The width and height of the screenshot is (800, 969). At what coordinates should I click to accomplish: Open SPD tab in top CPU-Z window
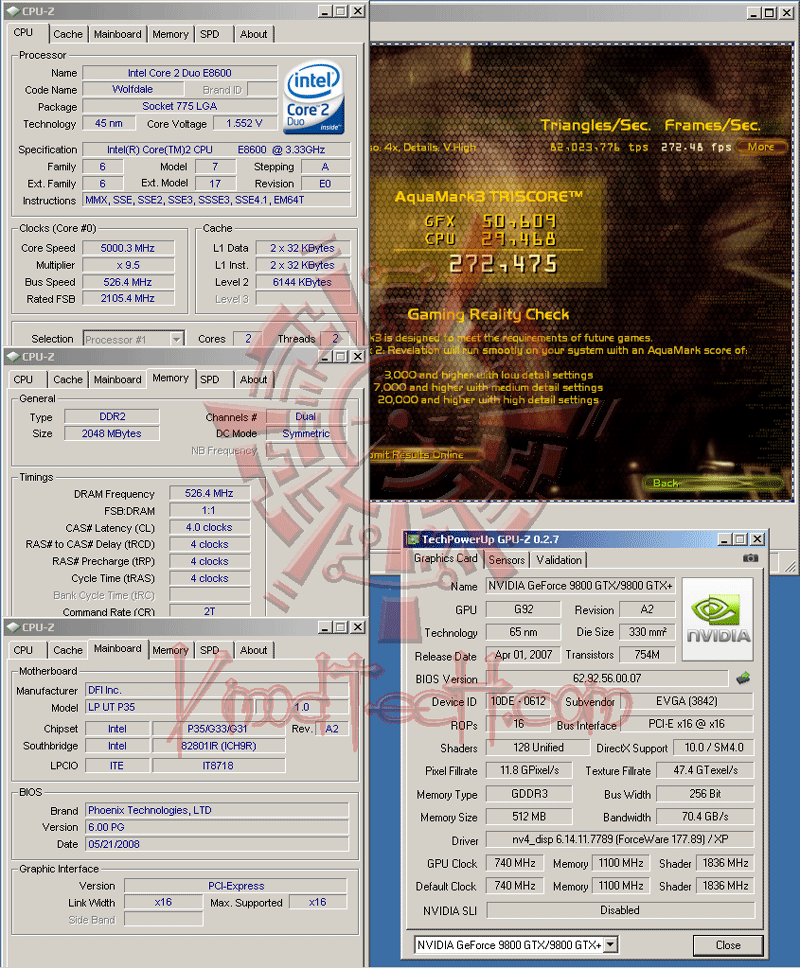point(210,34)
